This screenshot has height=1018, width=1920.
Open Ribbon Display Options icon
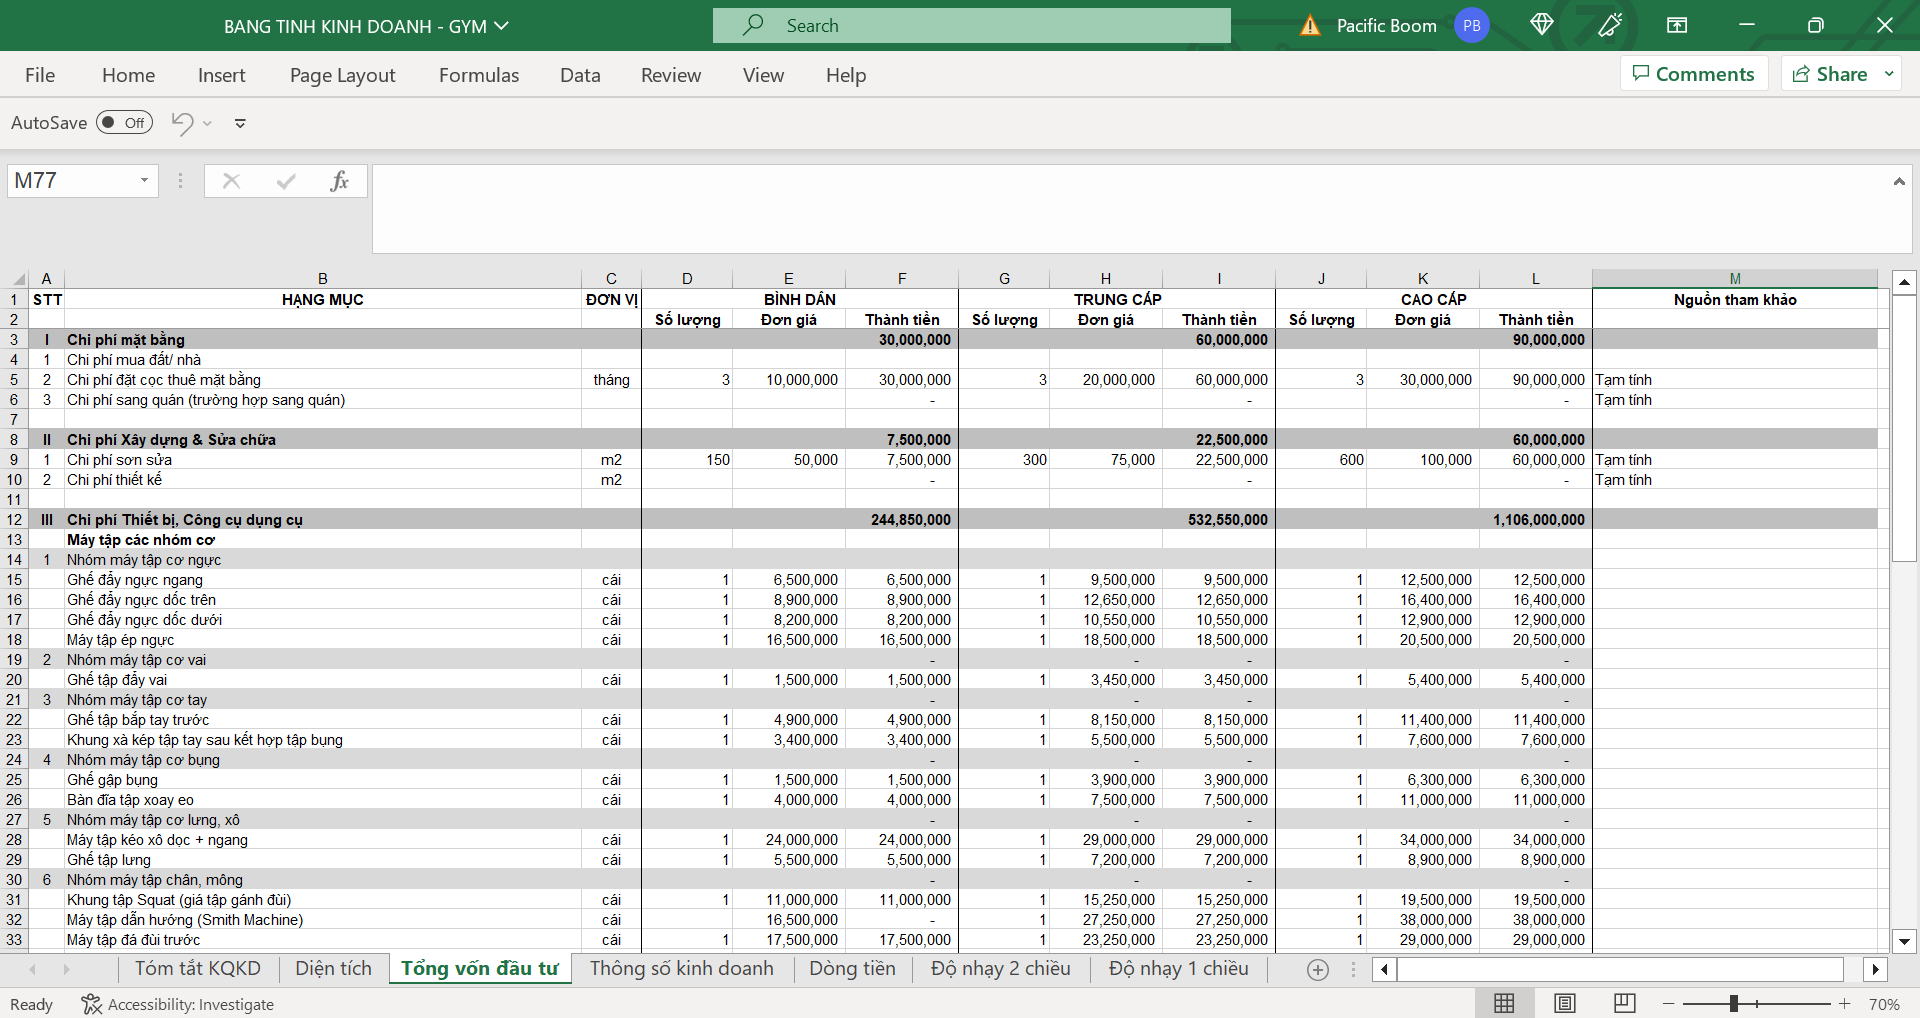pyautogui.click(x=1677, y=25)
